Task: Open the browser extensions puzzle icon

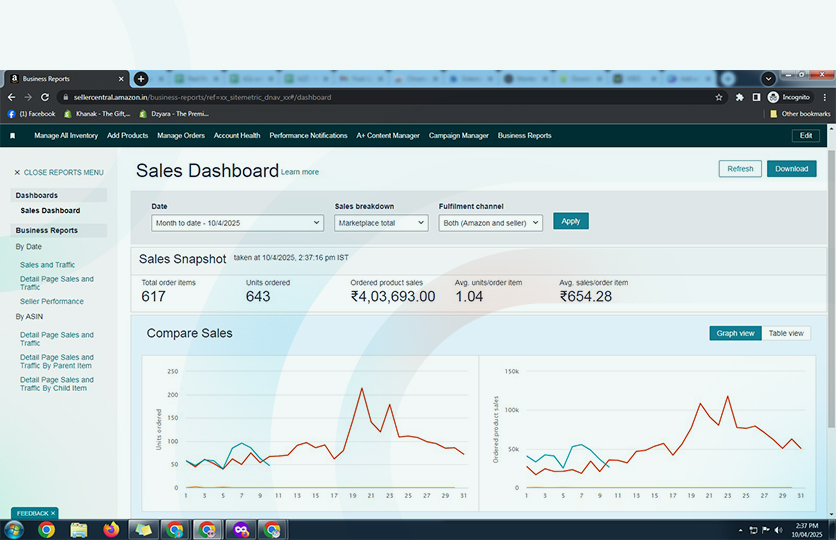Action: pos(740,97)
